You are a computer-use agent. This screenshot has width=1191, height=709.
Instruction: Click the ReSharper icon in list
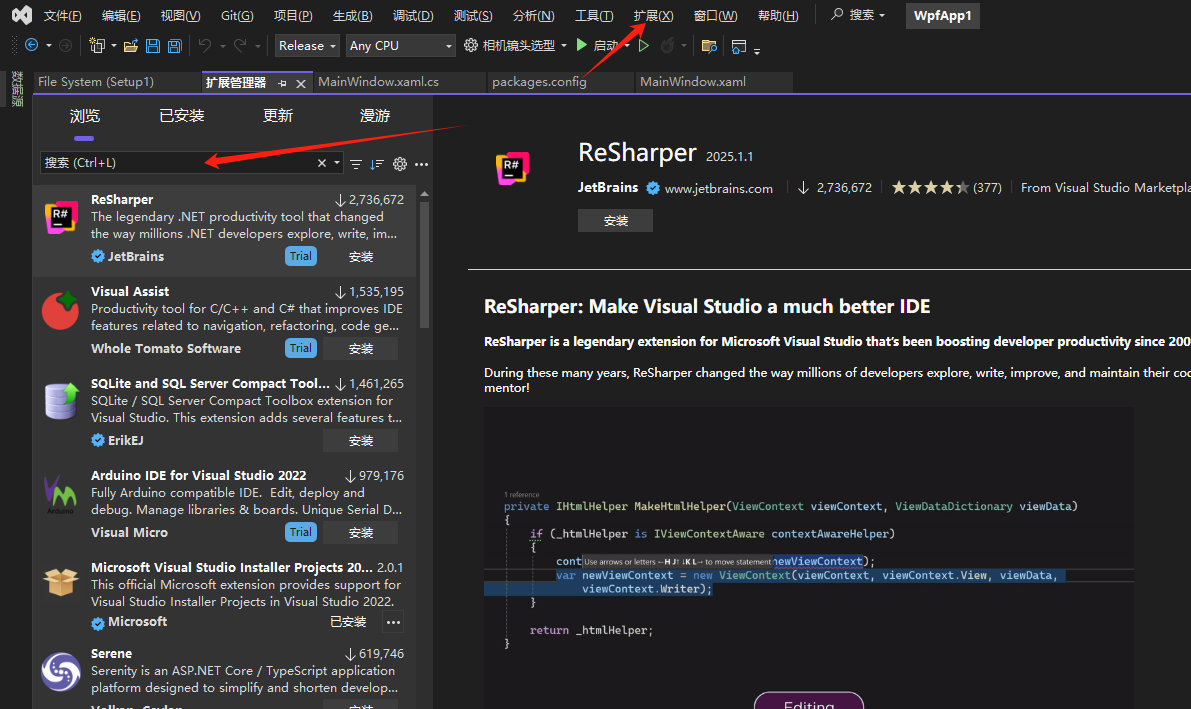[61, 217]
